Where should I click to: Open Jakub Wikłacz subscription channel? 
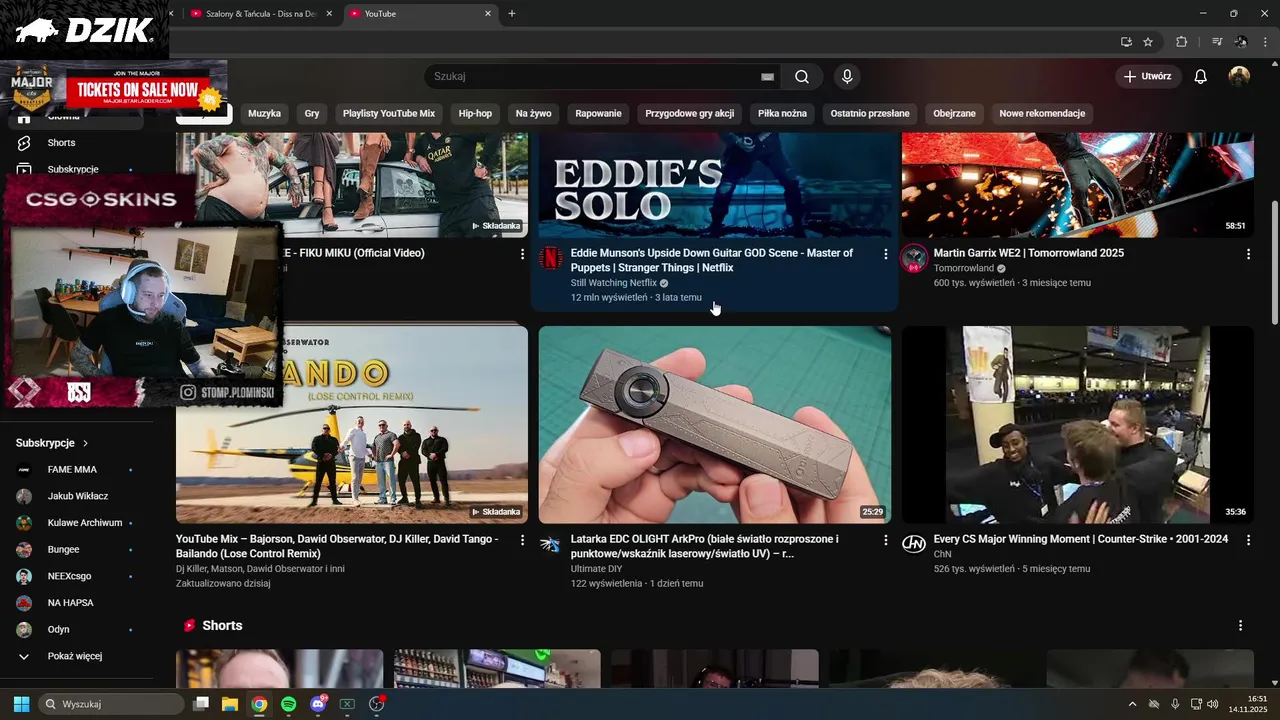pyautogui.click(x=75, y=496)
